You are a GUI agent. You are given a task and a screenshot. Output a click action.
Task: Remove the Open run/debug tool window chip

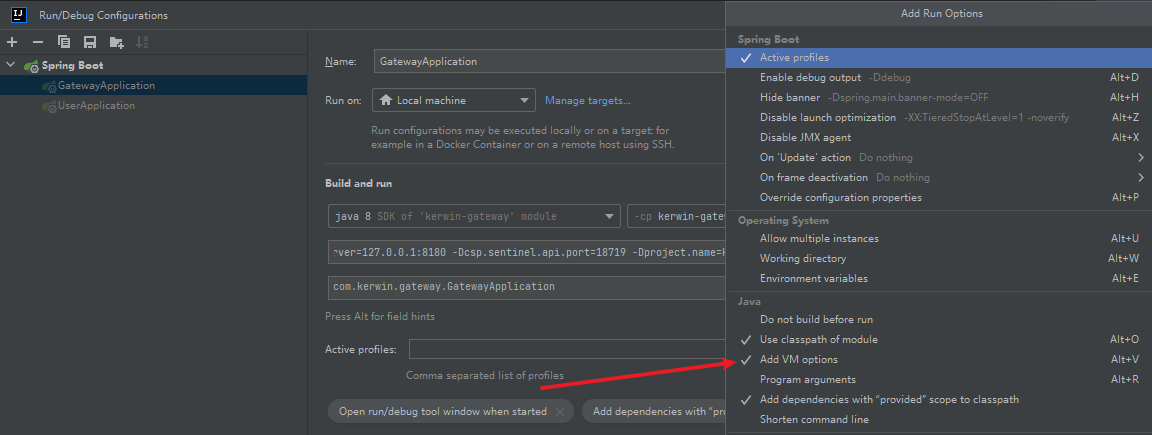coord(560,411)
